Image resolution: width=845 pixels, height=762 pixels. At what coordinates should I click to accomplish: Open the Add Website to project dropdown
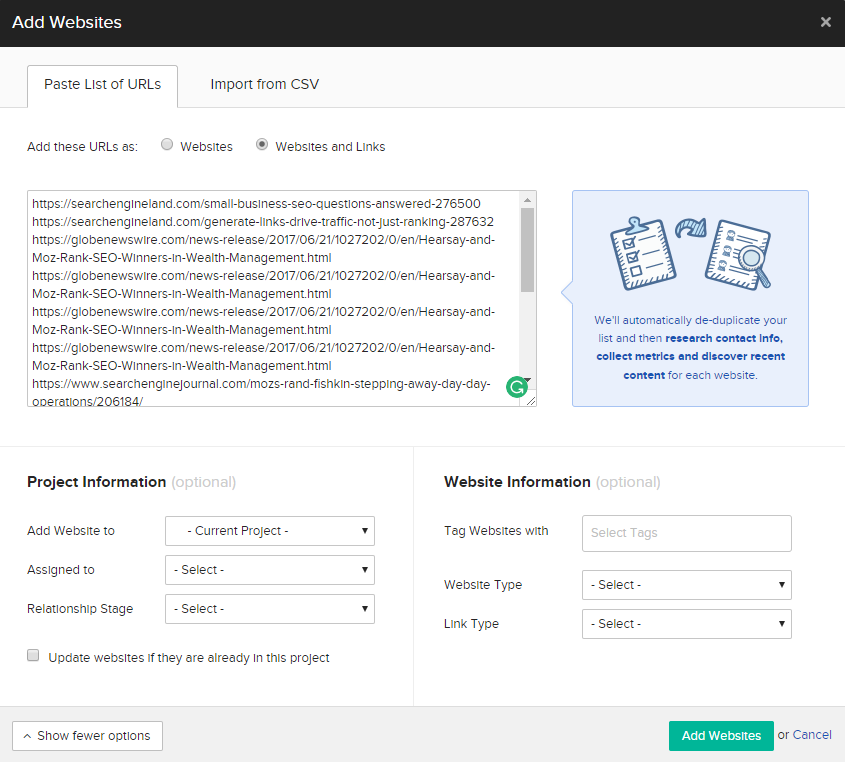tap(269, 531)
